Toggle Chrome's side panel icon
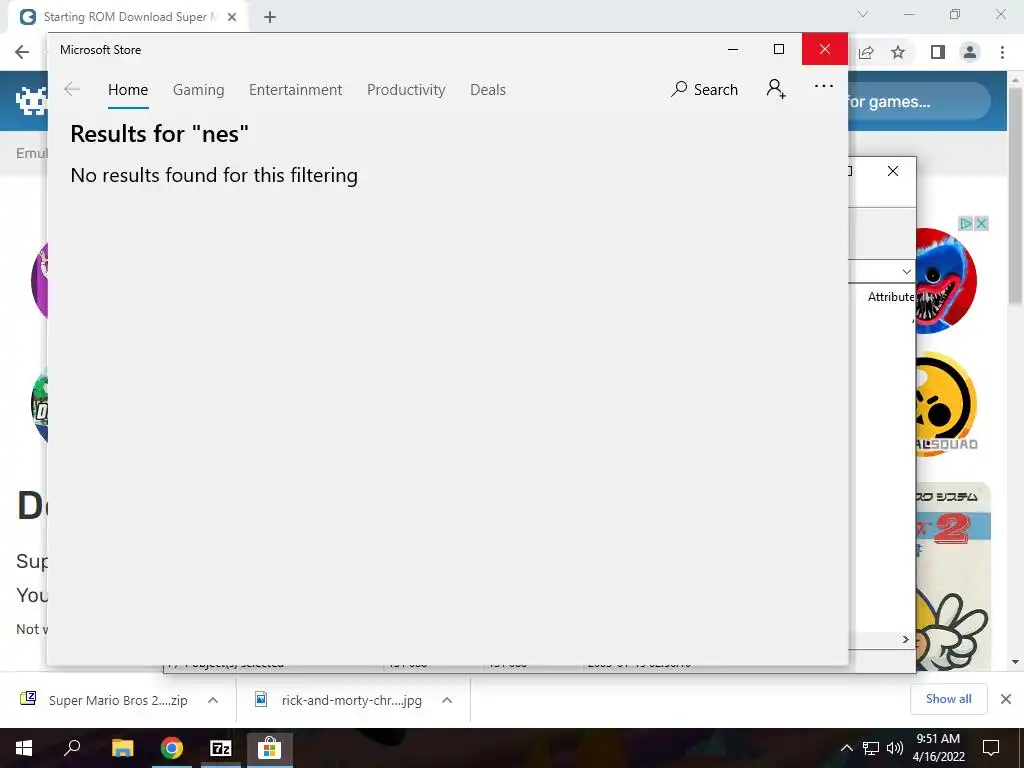 (x=938, y=52)
